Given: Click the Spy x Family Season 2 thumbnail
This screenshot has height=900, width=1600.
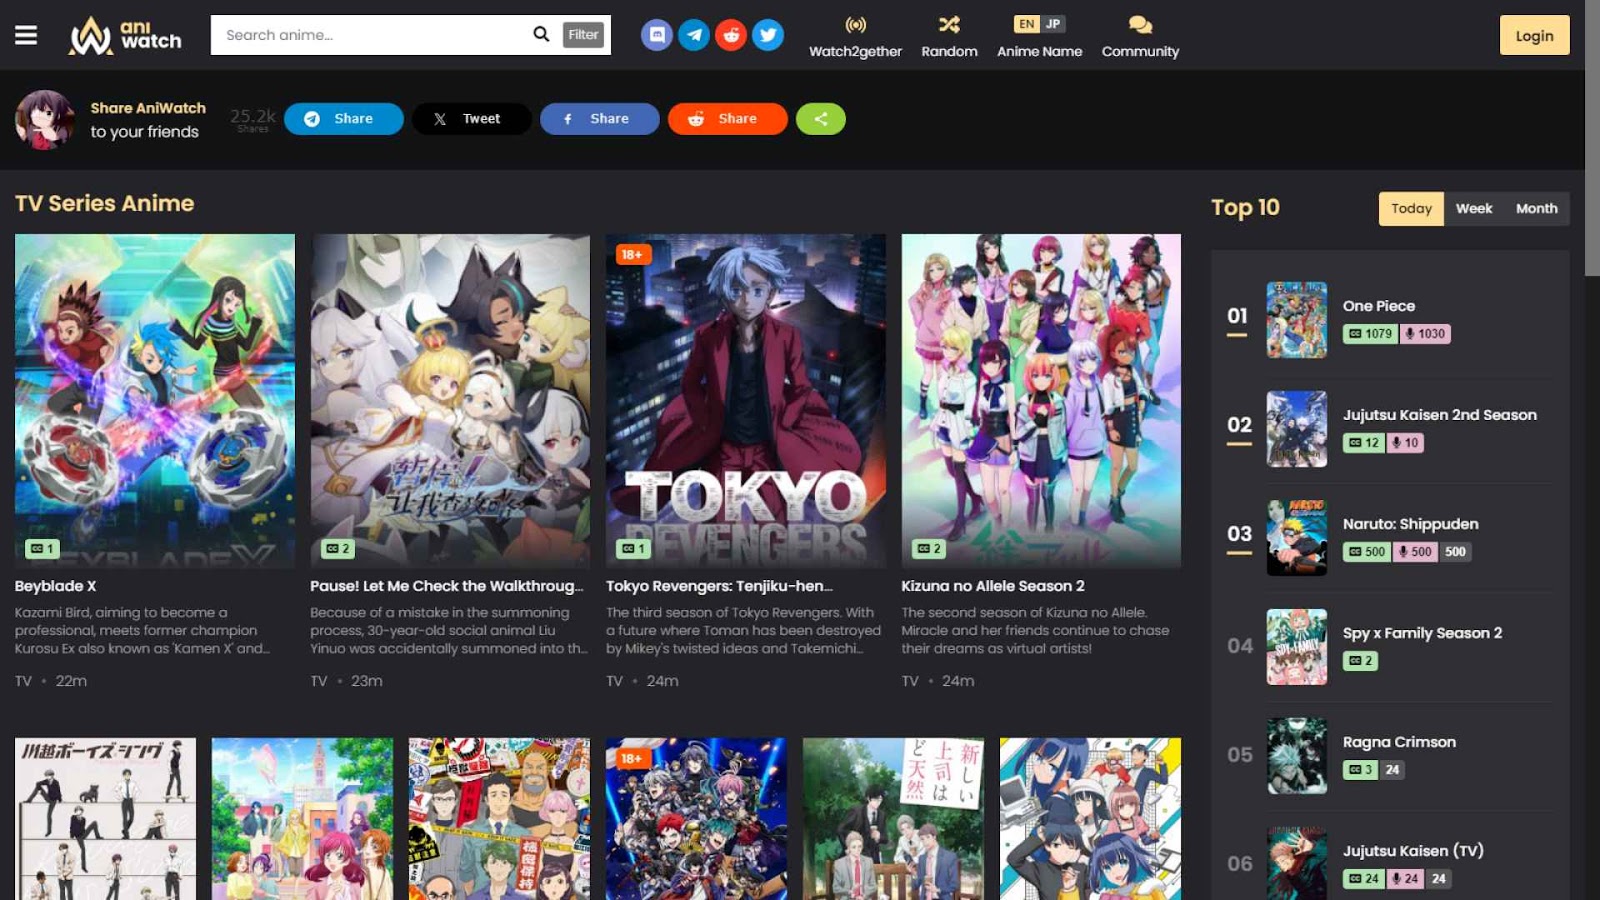Looking at the screenshot, I should 1297,647.
